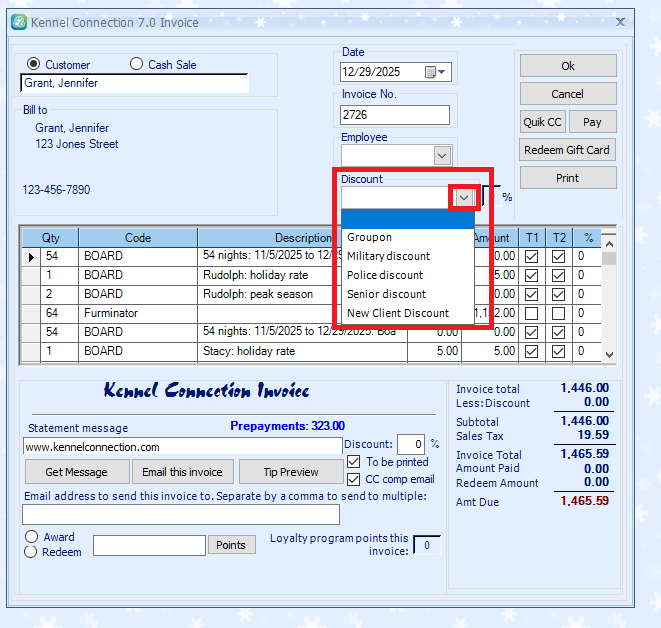Pick New Client Discount option

point(398,313)
